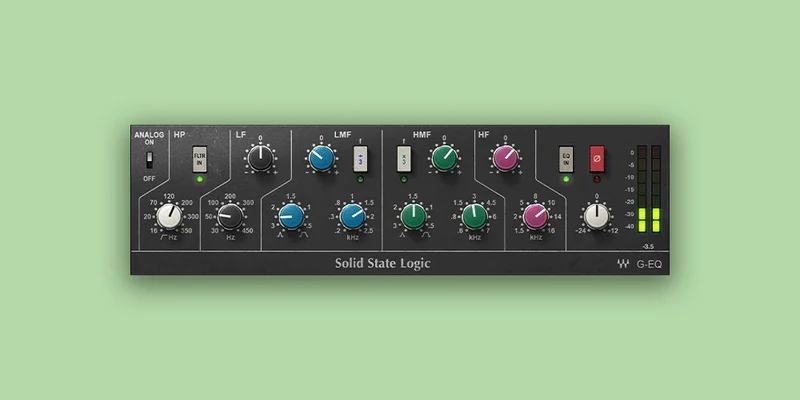The image size is (800, 400).
Task: Click the pink HF frequency kHz knob
Action: [536, 216]
